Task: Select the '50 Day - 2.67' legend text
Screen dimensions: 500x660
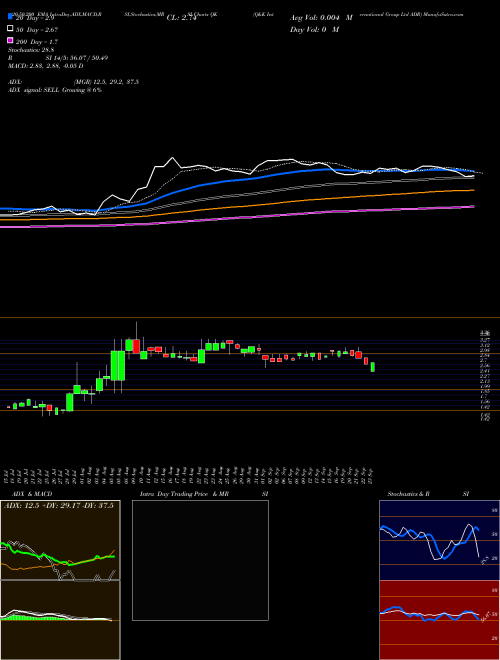Action: coord(37,30)
